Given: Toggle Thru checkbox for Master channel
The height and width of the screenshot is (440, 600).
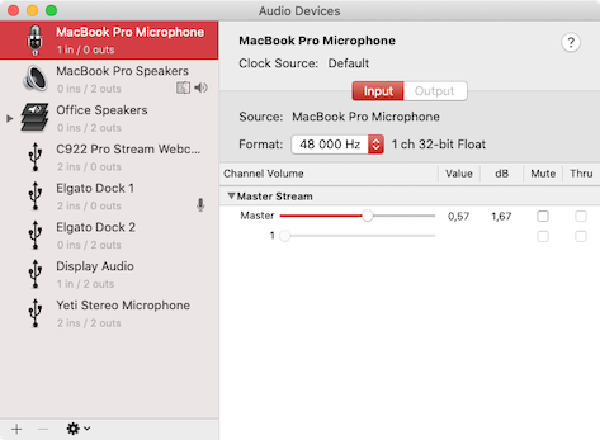Looking at the screenshot, I should click(581, 216).
